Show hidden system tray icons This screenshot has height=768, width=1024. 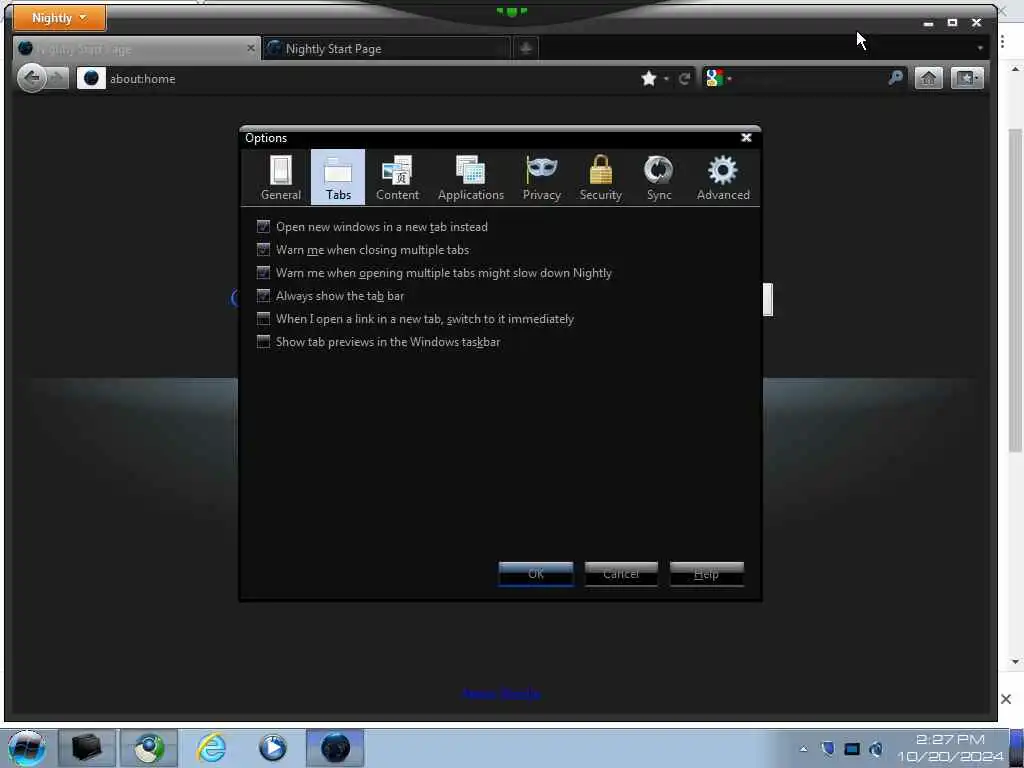[x=803, y=749]
